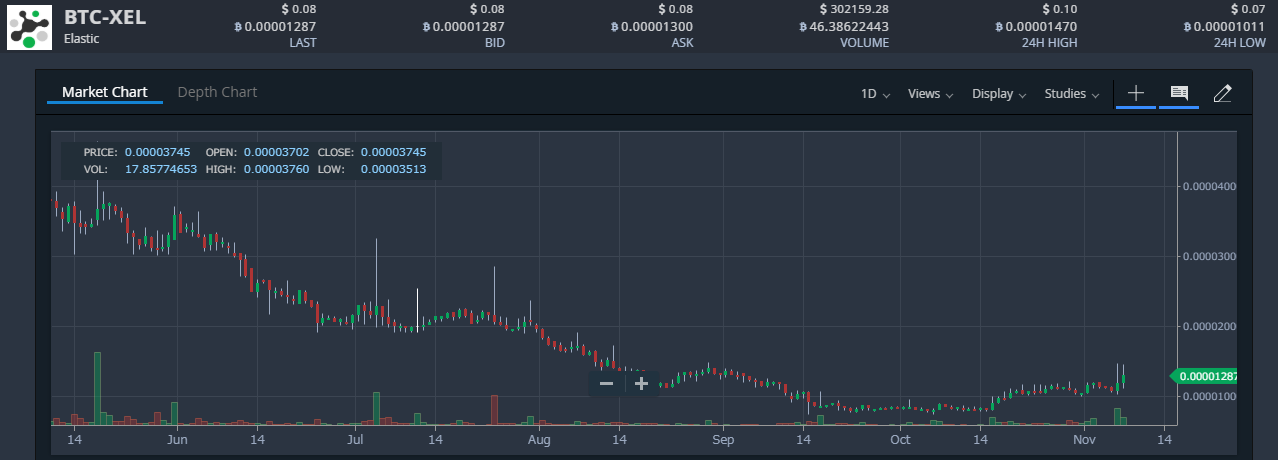Click the tall green volume bar in mid-May

tap(98, 388)
